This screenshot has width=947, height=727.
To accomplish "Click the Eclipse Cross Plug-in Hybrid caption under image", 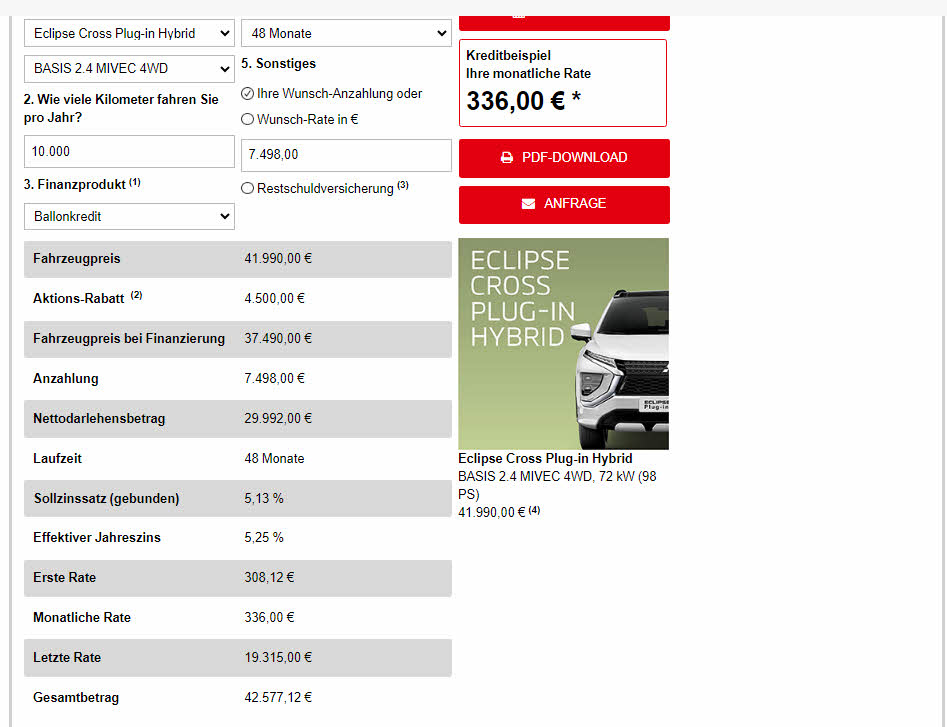I will coord(545,458).
